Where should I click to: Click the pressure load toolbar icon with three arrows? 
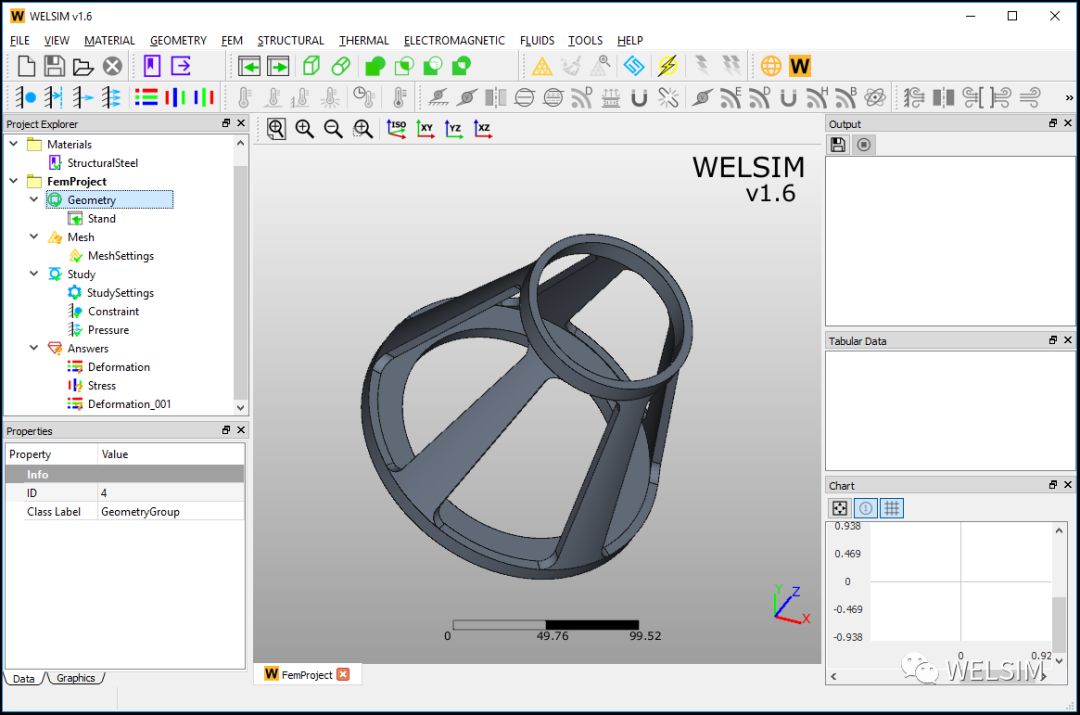click(x=111, y=97)
